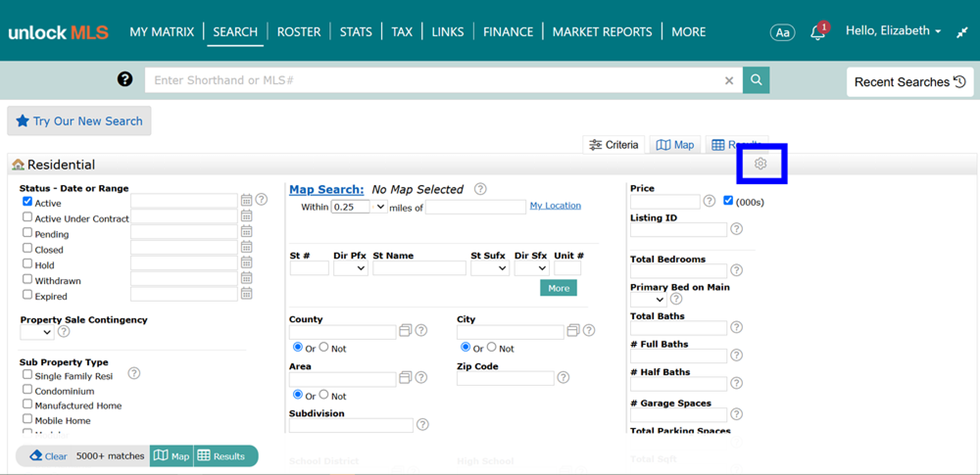This screenshot has width=980, height=475.
Task: Open the MY MATRIX menu
Action: [x=162, y=32]
